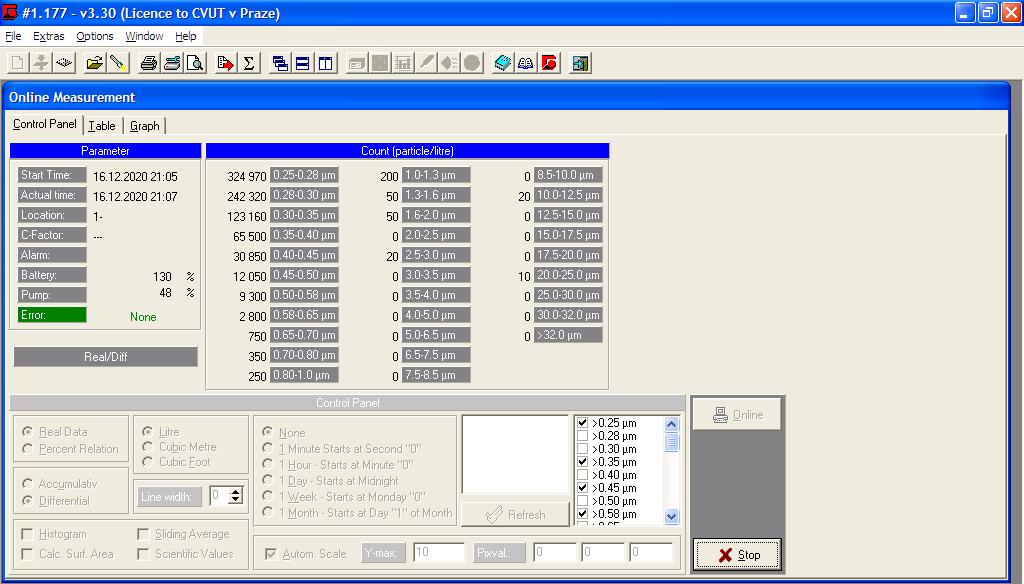Click the size list scrollbar thumb

671,443
